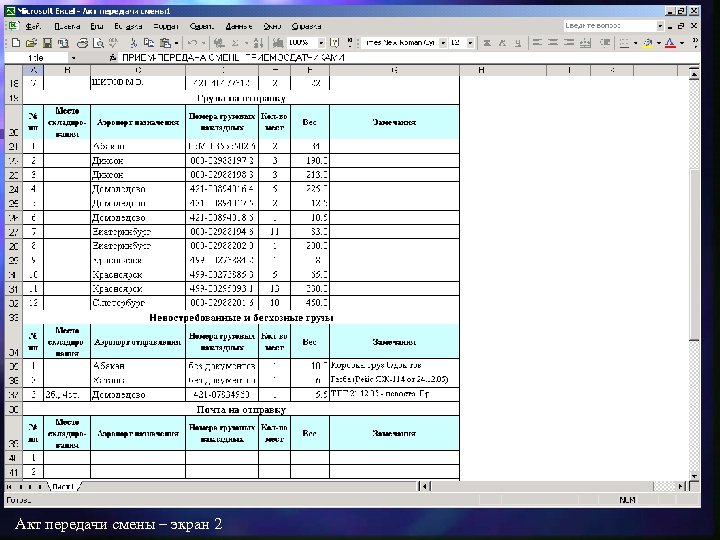Expand the Paste options arrow

click(x=176, y=43)
